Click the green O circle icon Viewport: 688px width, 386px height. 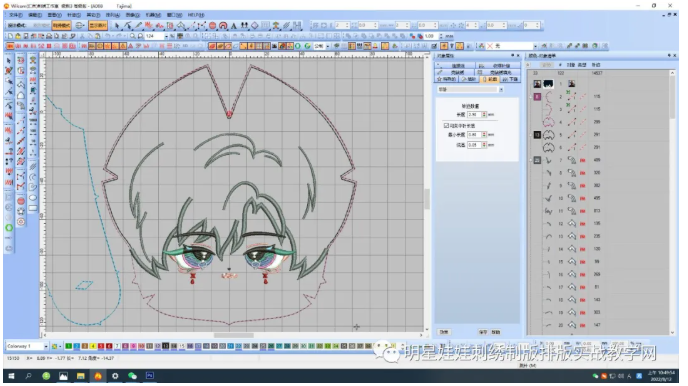pyautogui.click(x=297, y=46)
